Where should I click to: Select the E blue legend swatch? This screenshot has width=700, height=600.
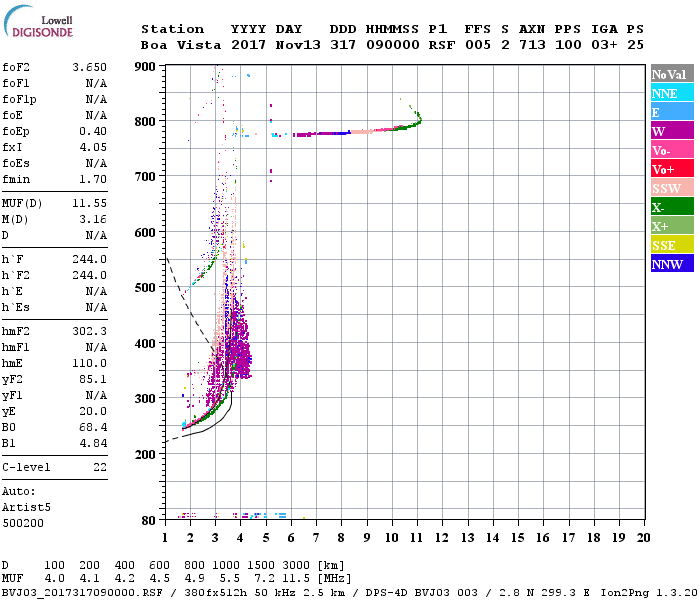672,112
